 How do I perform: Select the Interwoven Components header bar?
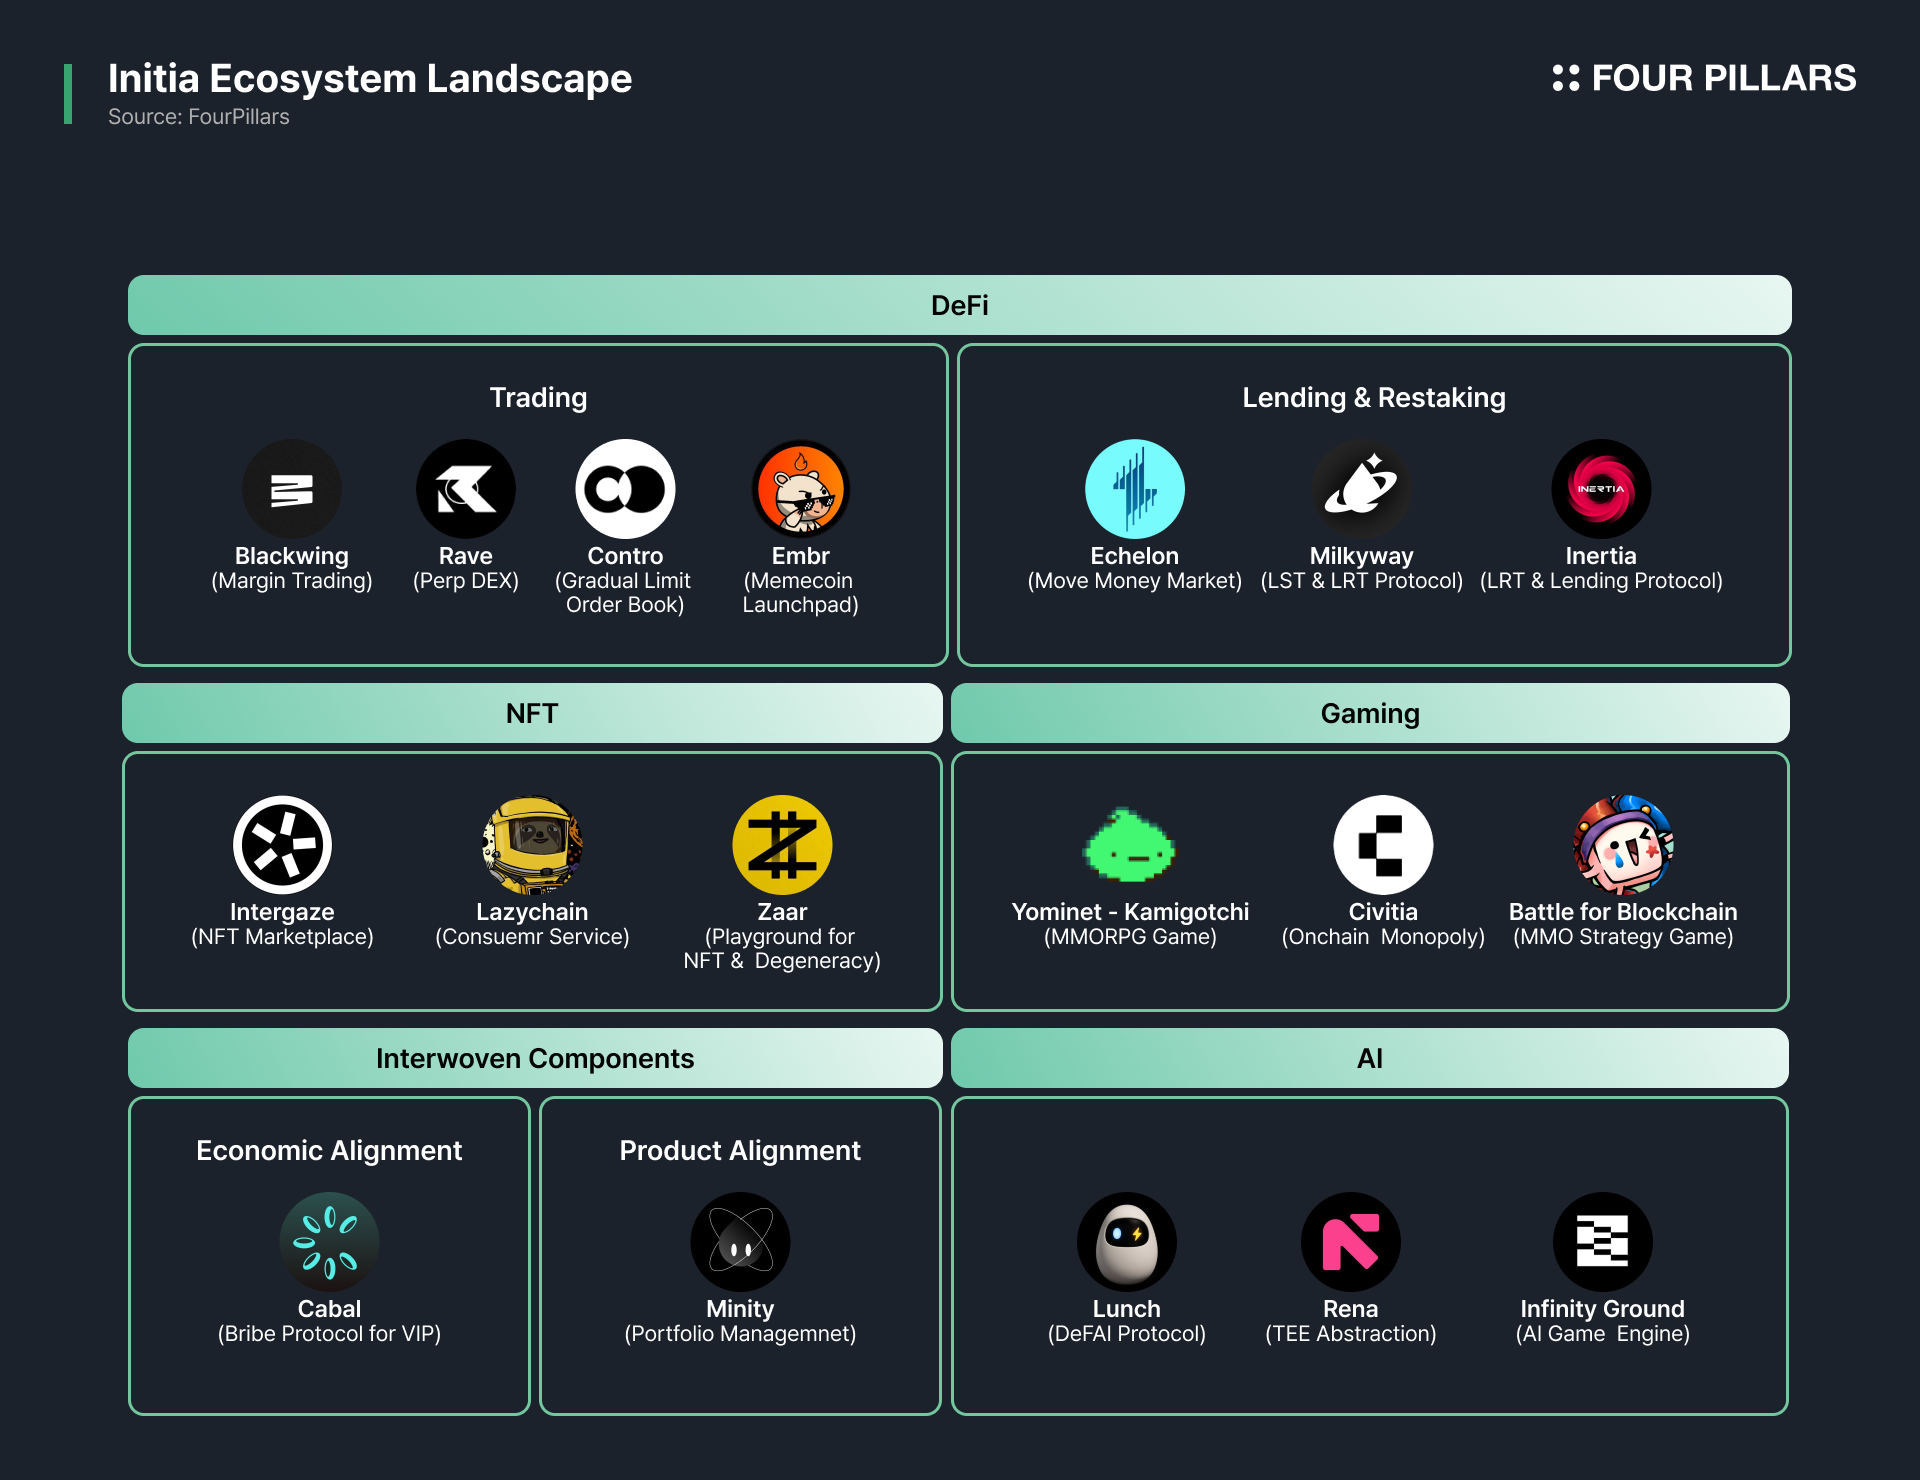(535, 1058)
